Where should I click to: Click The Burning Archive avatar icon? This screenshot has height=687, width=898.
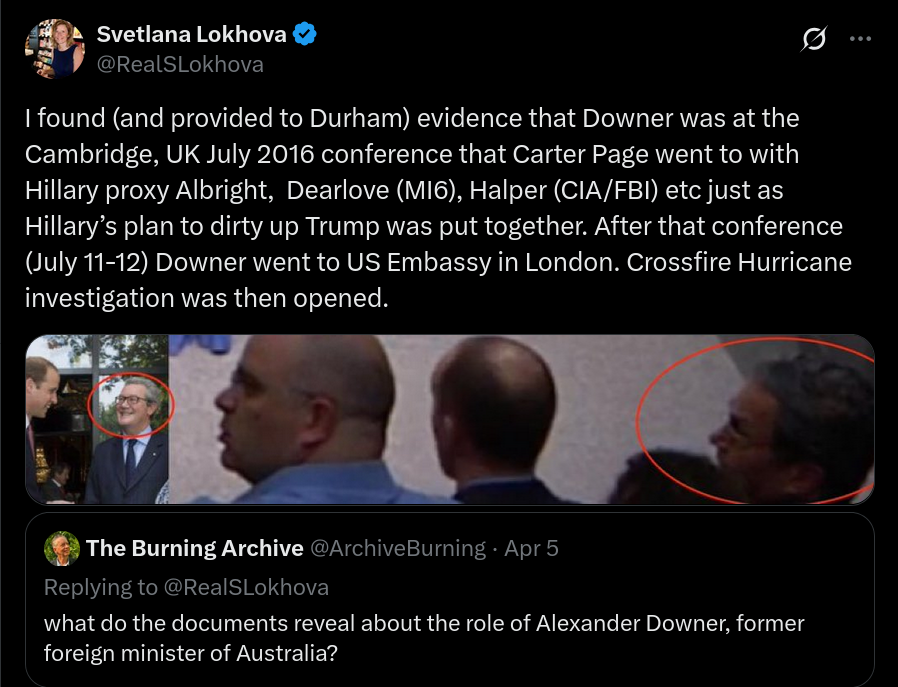coord(62,548)
